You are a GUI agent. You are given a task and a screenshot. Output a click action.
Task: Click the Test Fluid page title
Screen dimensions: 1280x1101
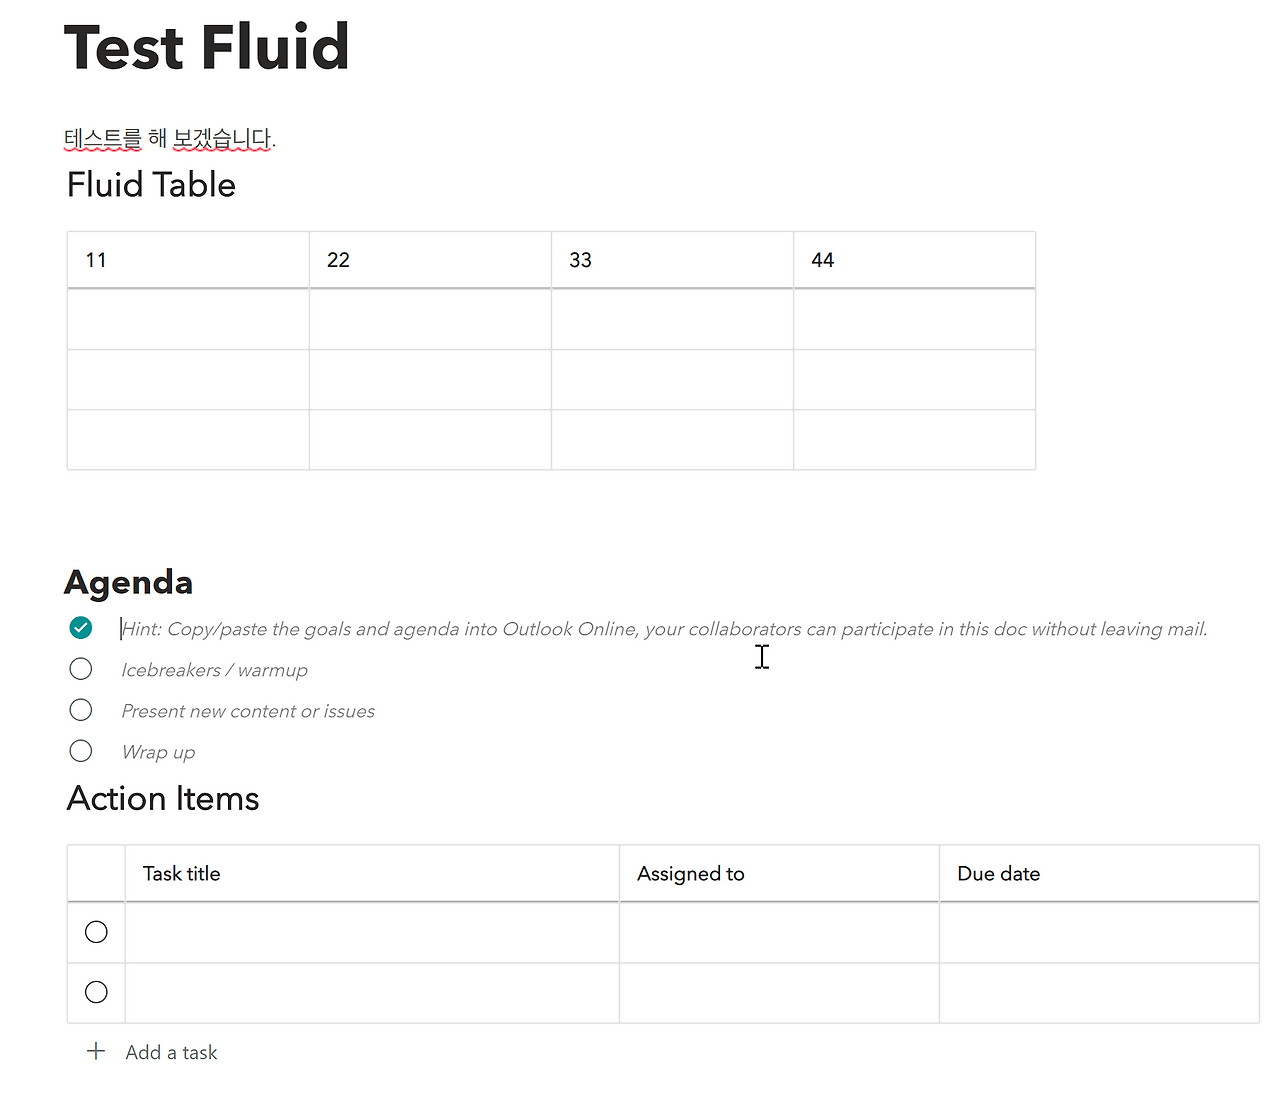pyautogui.click(x=207, y=47)
